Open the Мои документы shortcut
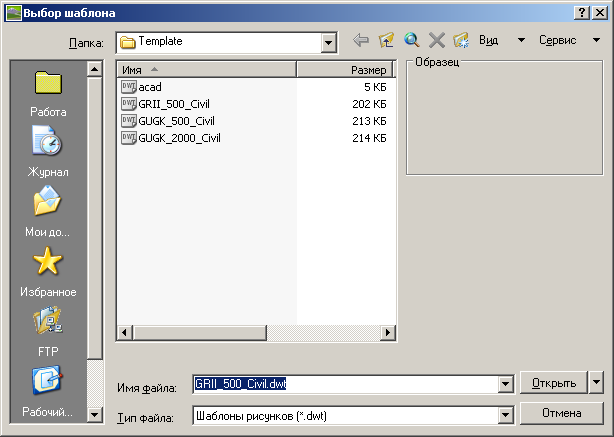 point(47,211)
